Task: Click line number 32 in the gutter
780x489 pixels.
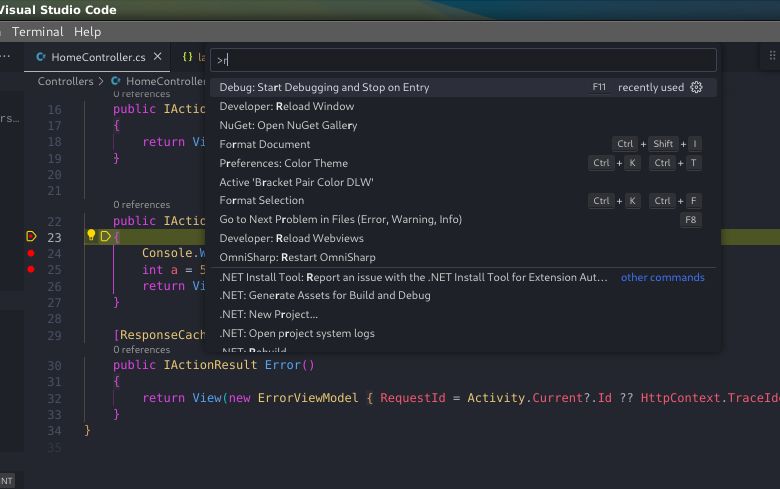Action: pos(55,398)
